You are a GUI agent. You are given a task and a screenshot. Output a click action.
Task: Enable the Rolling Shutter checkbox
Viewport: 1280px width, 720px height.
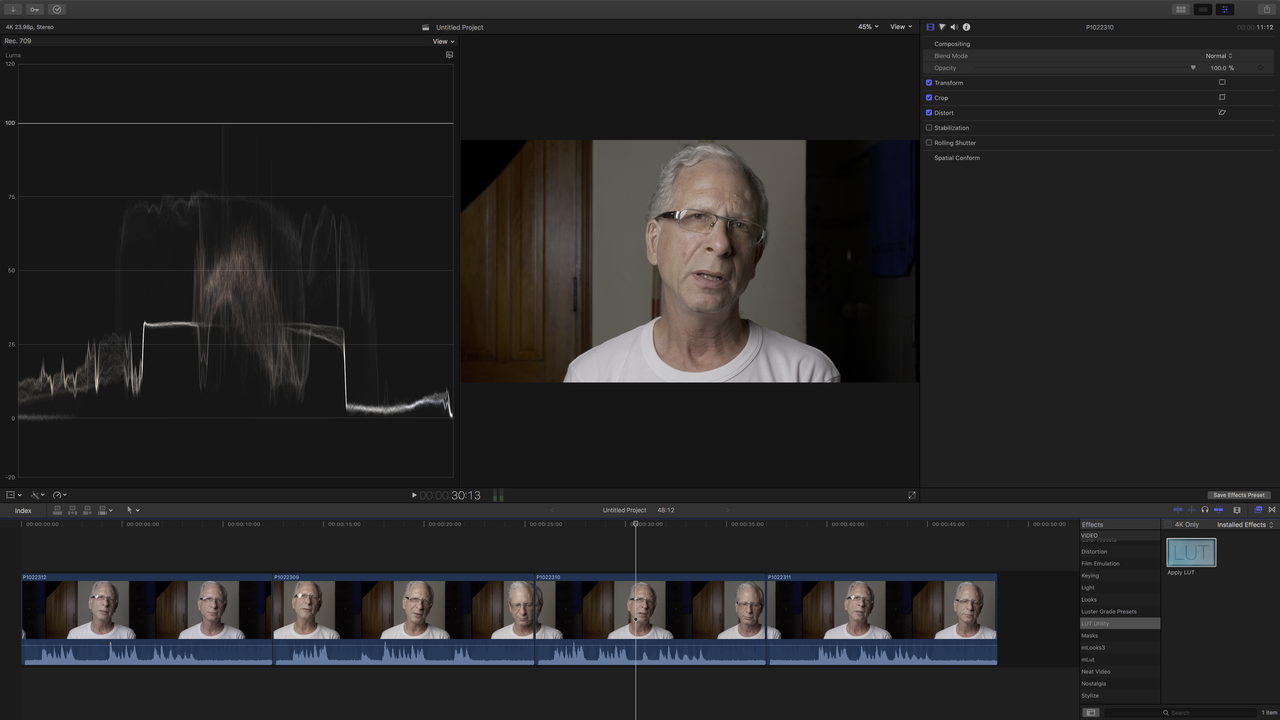[x=929, y=143]
